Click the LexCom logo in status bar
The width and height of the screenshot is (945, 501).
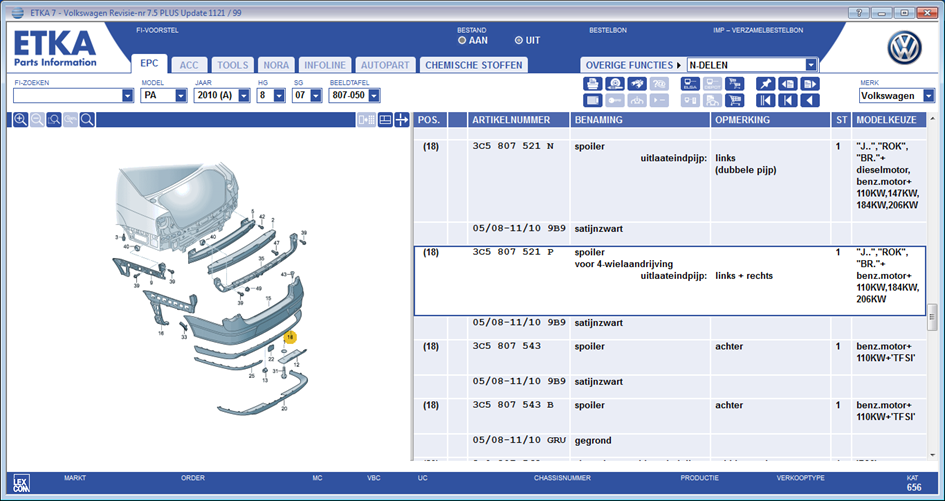point(21,484)
